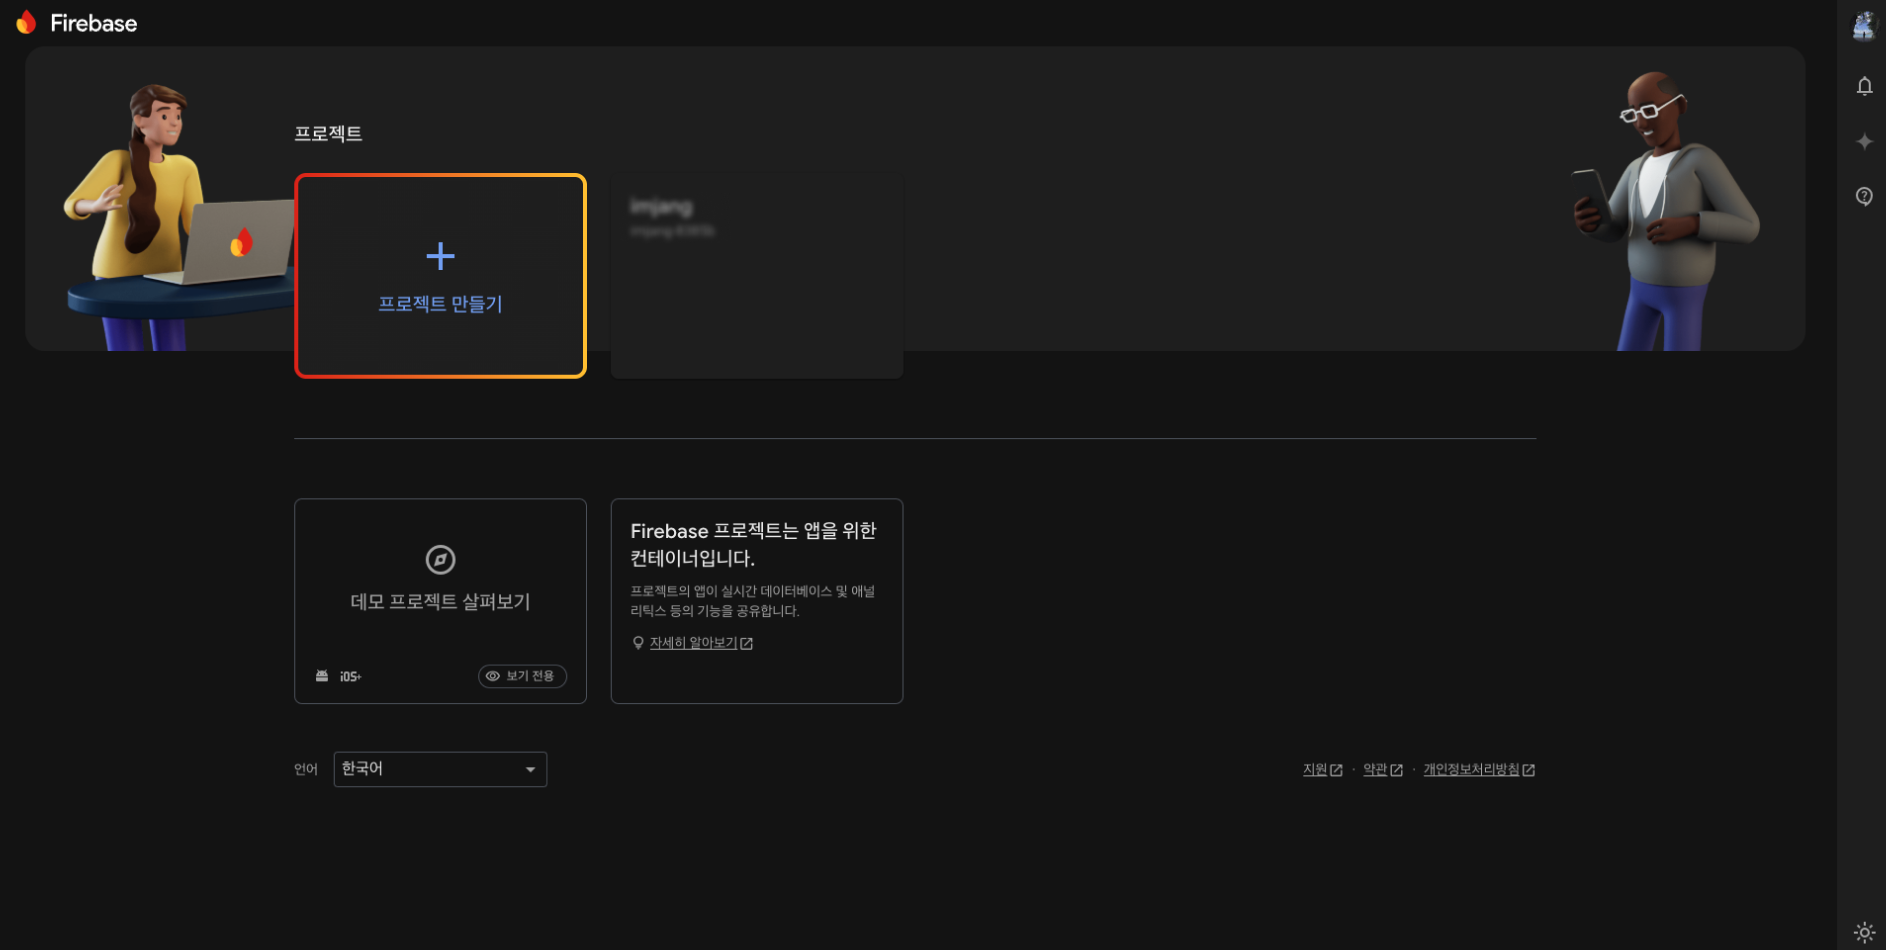Click the iOS+ icon in demo card

350,677
